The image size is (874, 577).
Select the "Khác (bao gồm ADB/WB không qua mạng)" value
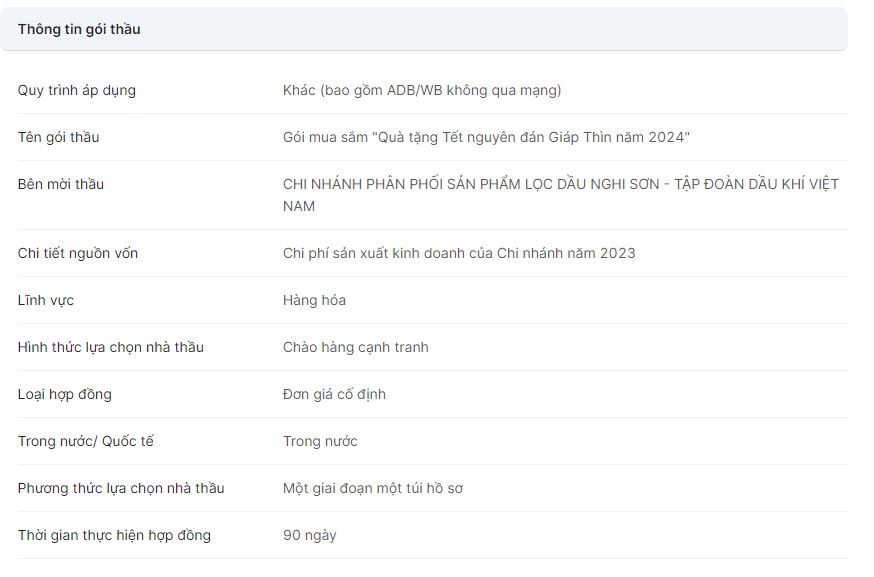click(x=422, y=90)
